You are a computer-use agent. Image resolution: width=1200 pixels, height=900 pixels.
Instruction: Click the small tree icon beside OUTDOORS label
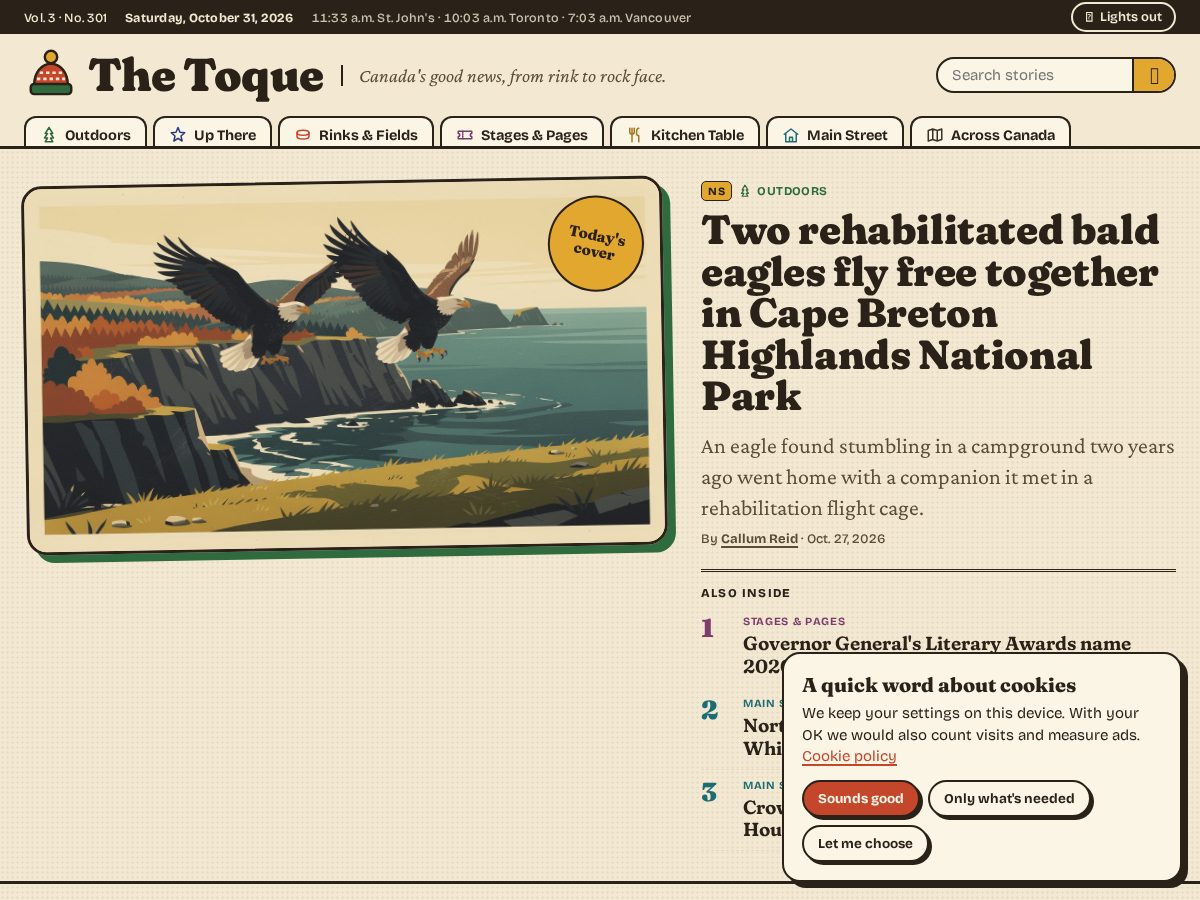(x=745, y=191)
